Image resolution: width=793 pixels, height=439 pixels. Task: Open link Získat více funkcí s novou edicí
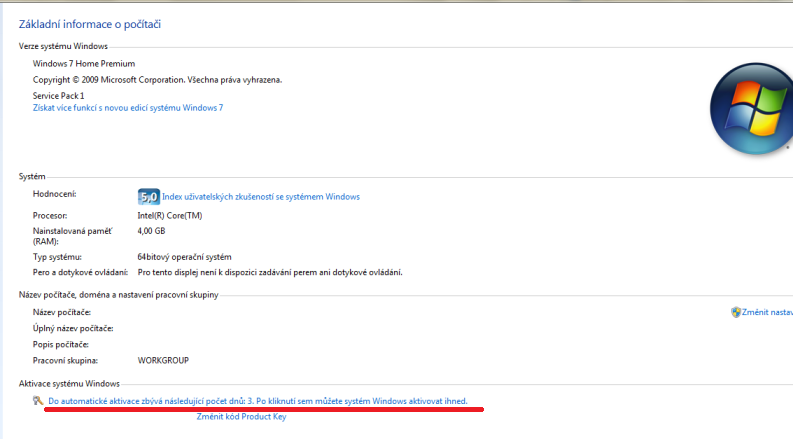(x=128, y=107)
